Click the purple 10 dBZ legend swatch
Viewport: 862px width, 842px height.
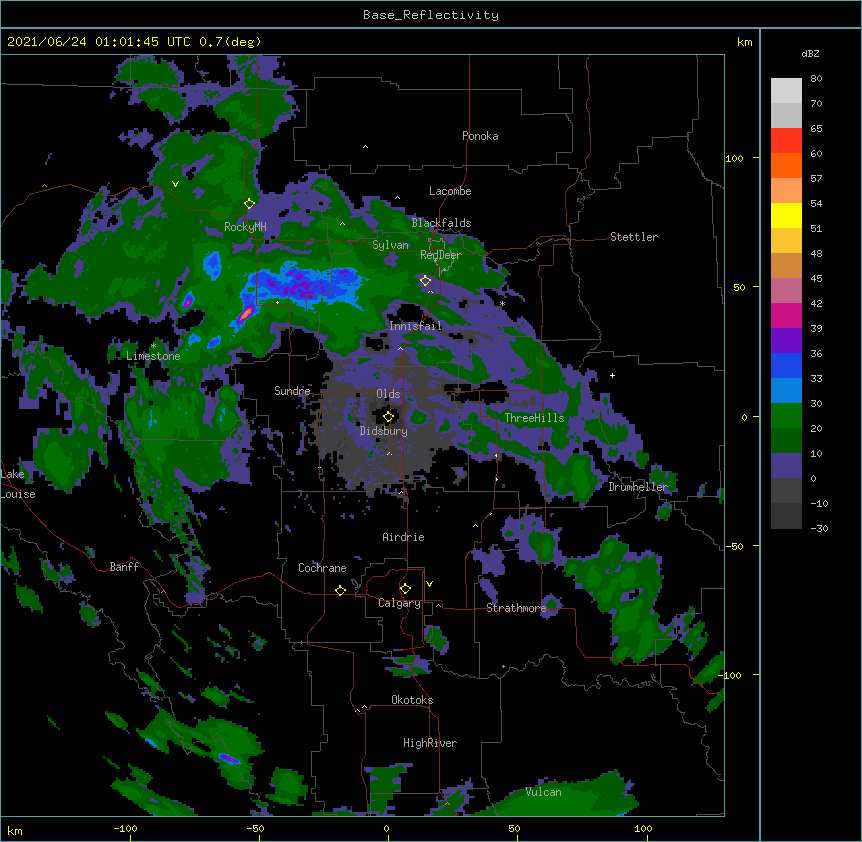point(786,466)
